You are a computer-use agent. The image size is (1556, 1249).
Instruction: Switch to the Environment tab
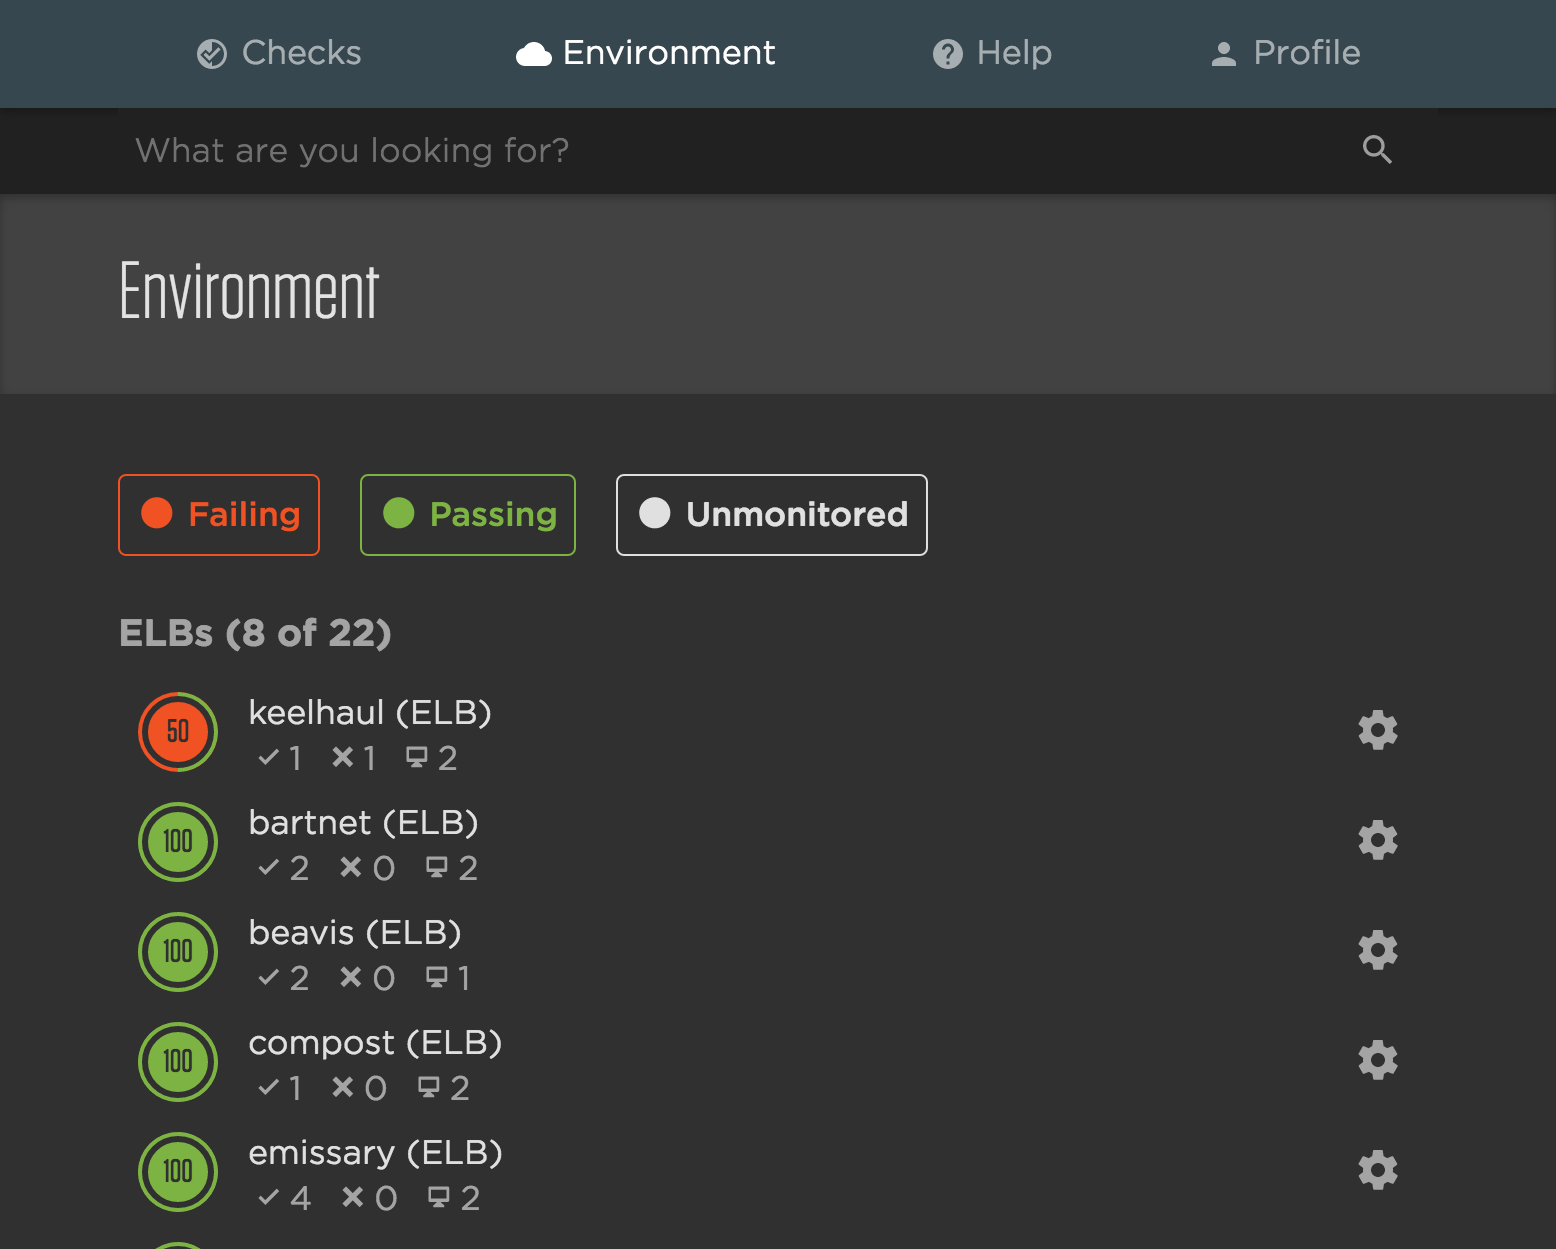click(646, 53)
